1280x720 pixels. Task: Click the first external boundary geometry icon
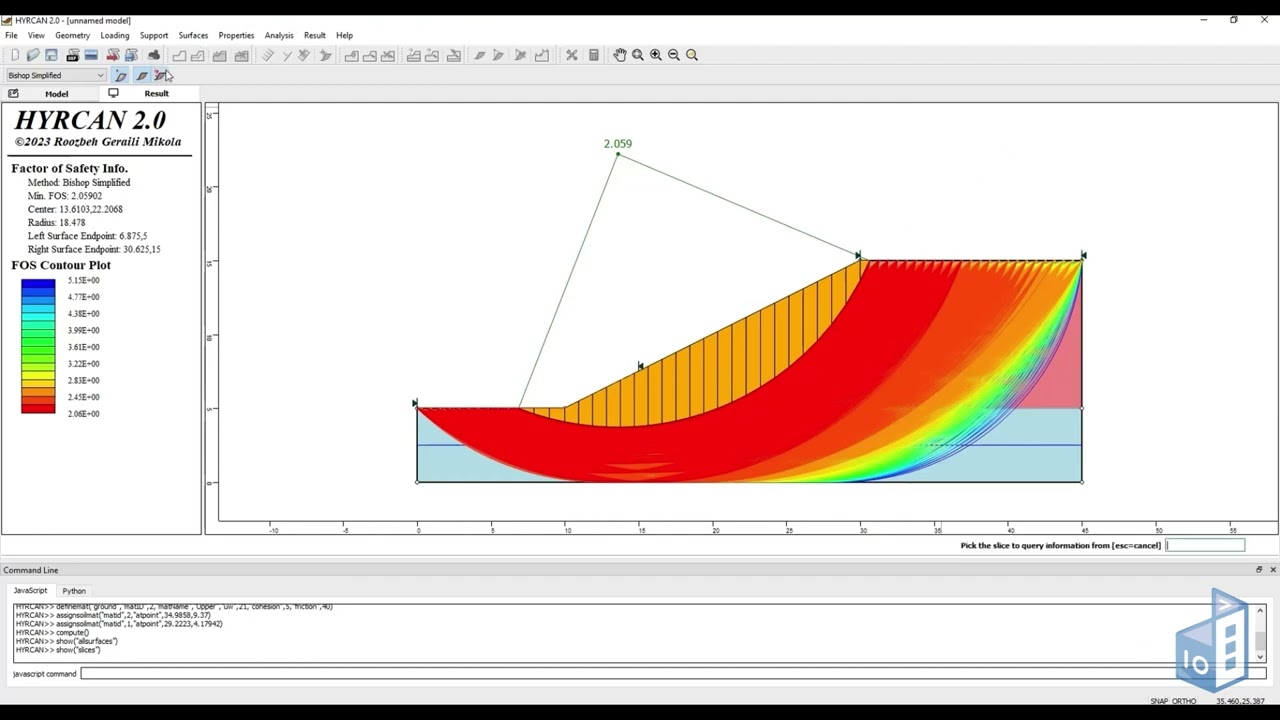[179, 55]
